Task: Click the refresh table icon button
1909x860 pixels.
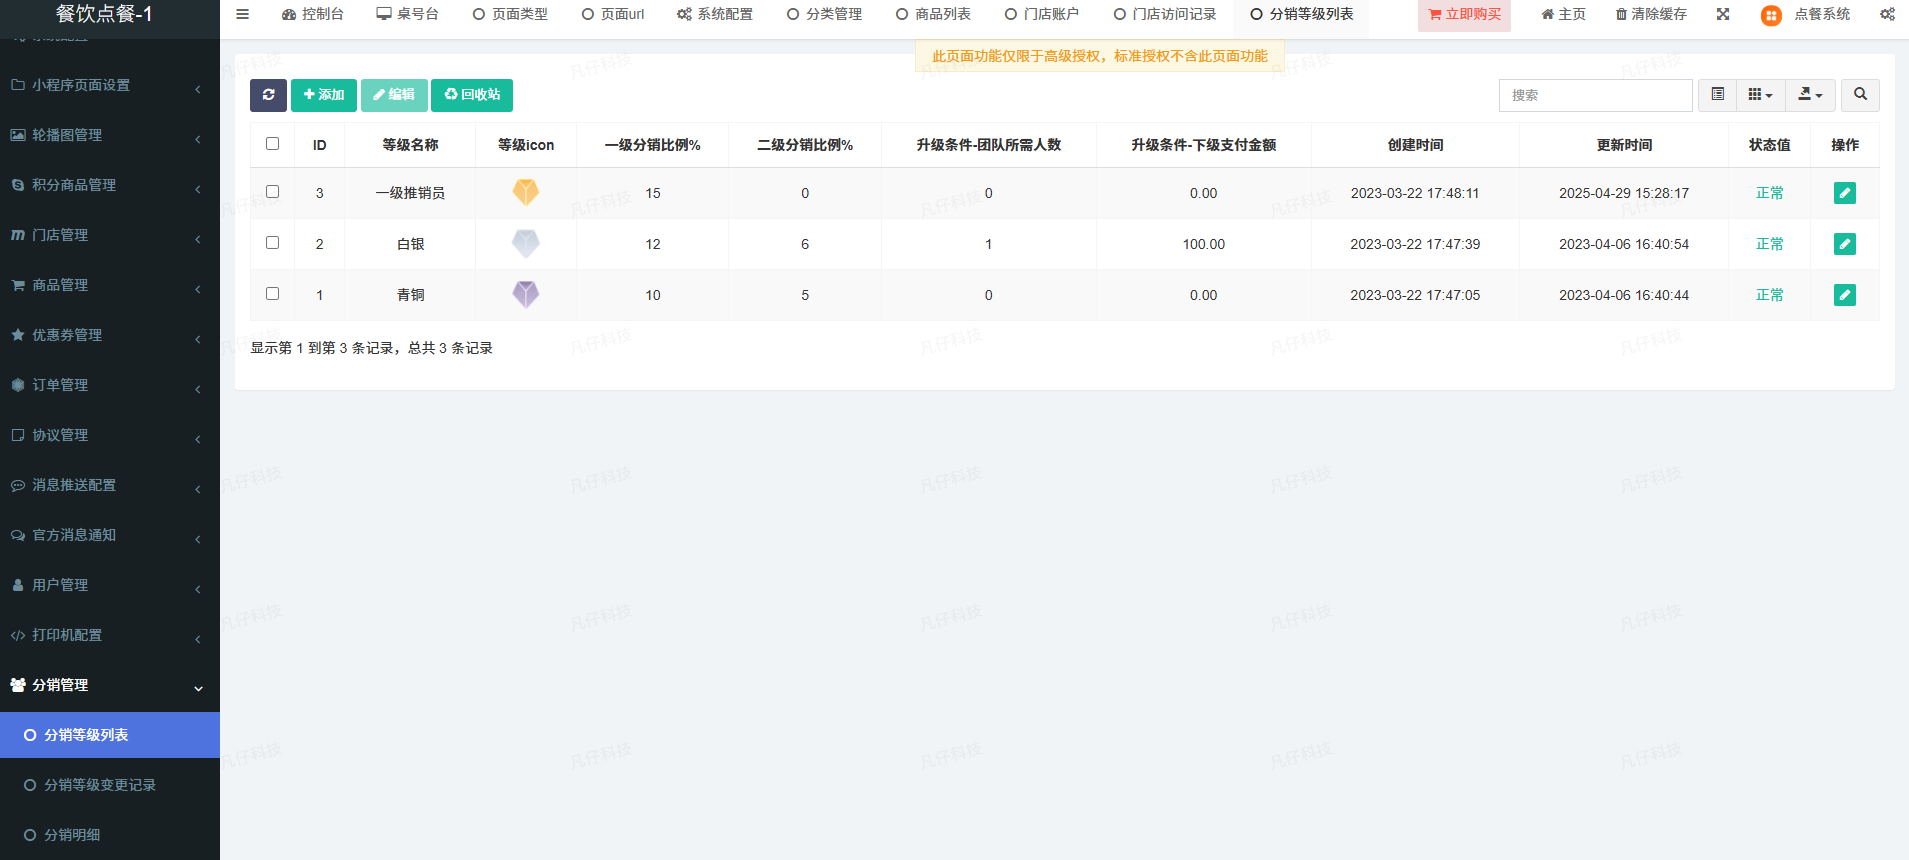Action: pyautogui.click(x=268, y=95)
